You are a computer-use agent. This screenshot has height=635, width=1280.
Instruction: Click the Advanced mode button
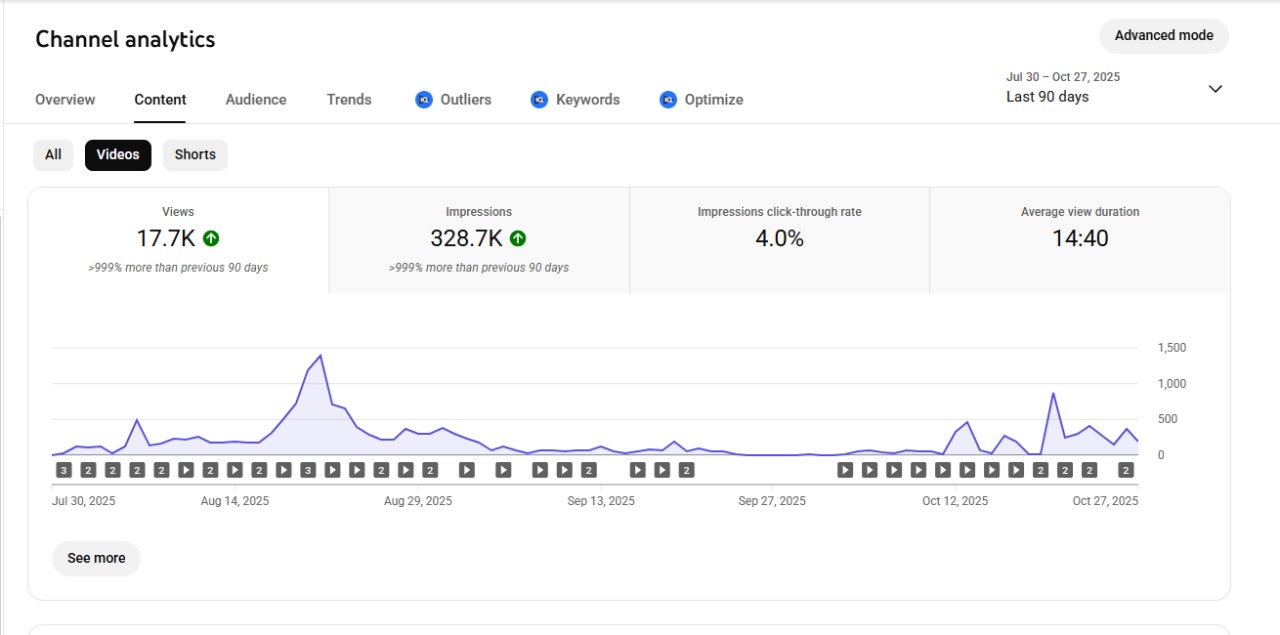click(1163, 36)
